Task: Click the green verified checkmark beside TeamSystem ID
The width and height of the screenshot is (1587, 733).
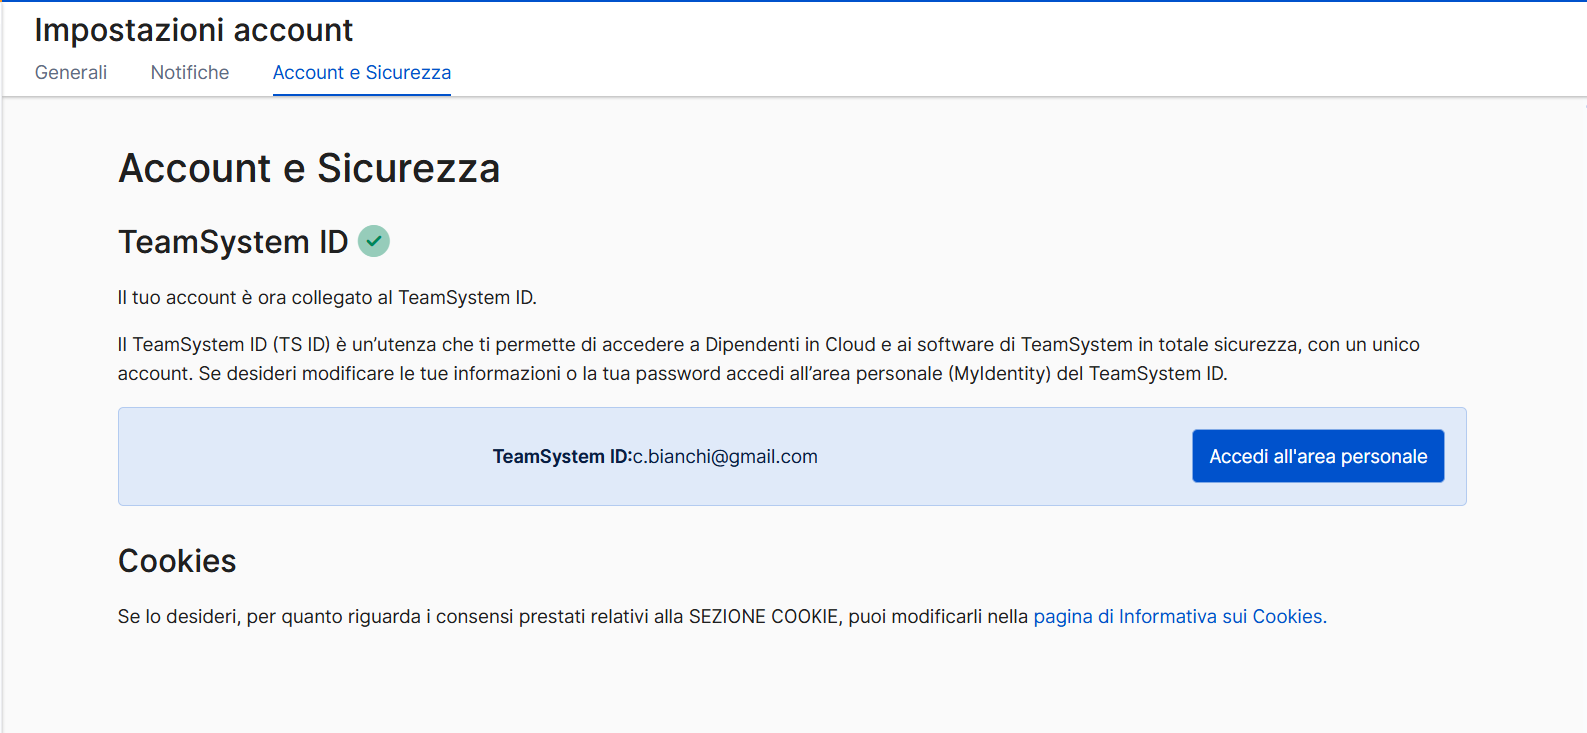Action: (x=374, y=241)
